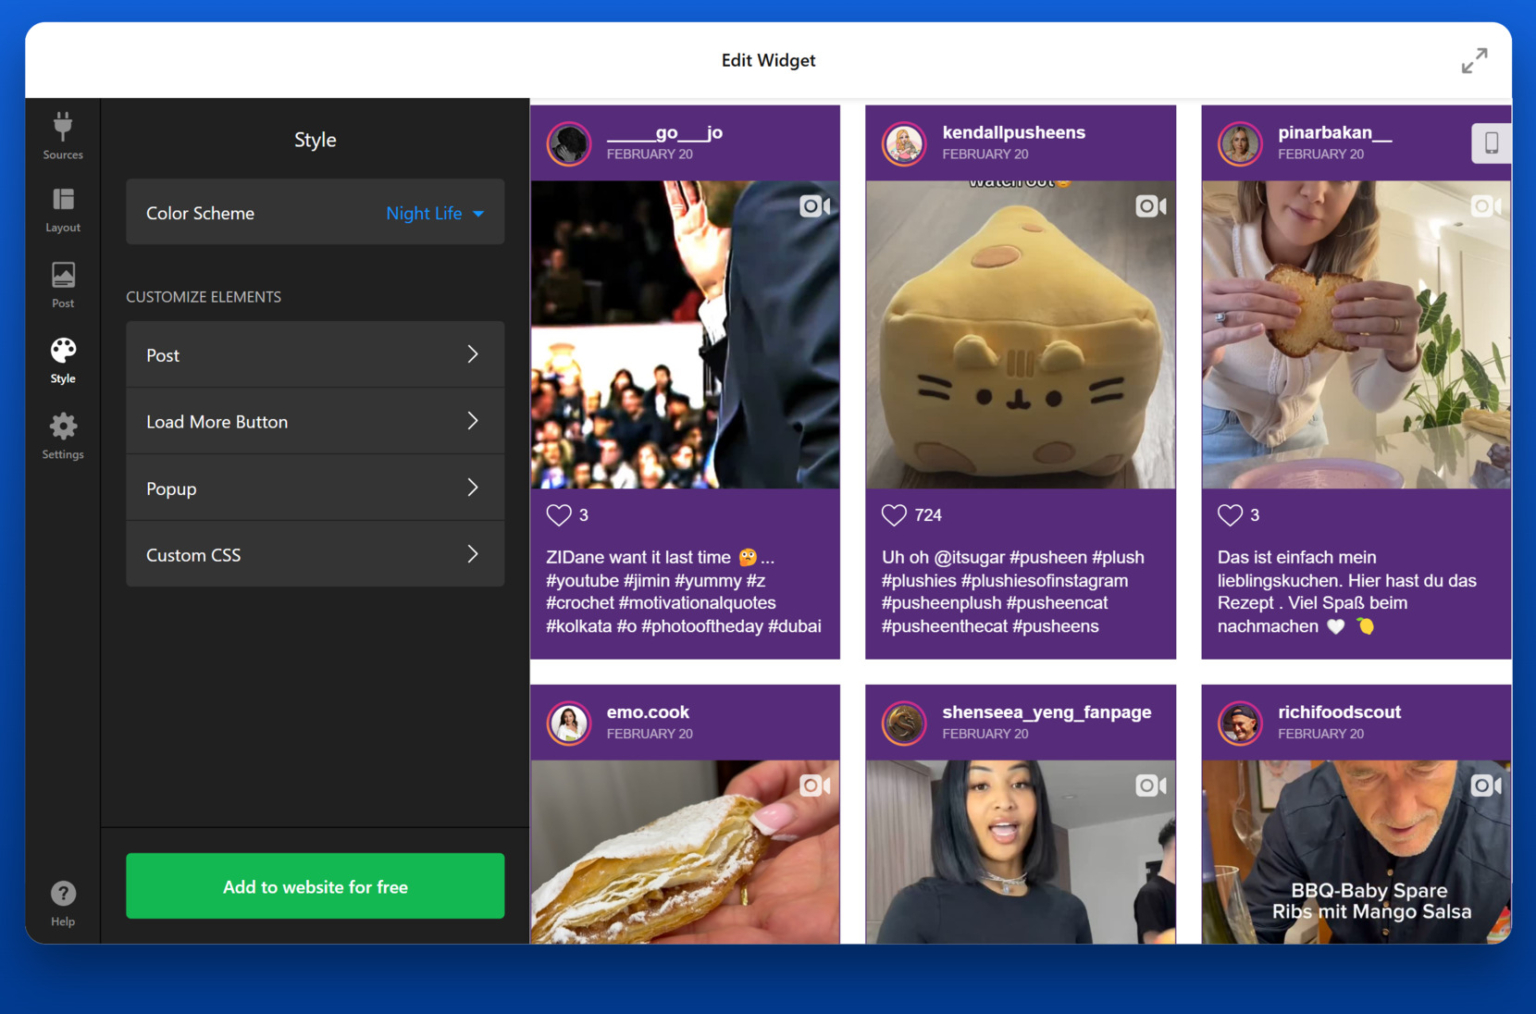Expand the Popup customization settings
Image resolution: width=1536 pixels, height=1014 pixels.
pos(314,488)
